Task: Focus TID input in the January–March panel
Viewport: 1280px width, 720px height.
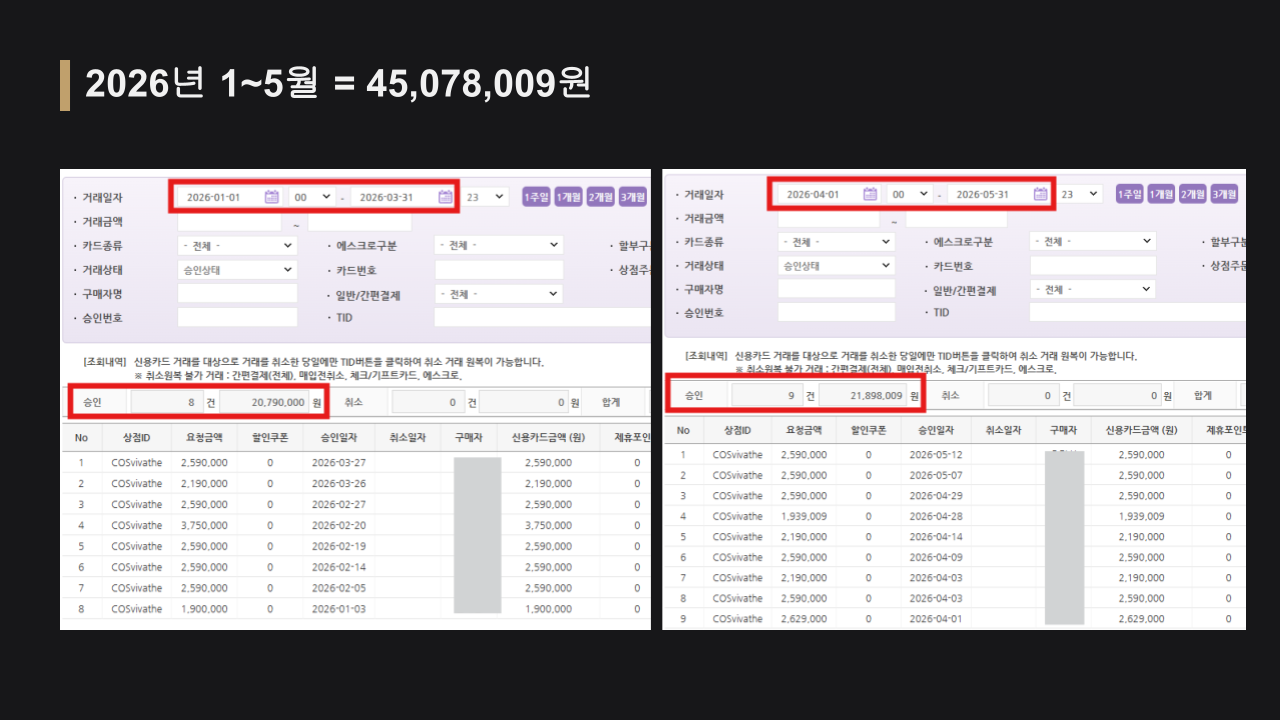Action: [x=542, y=317]
